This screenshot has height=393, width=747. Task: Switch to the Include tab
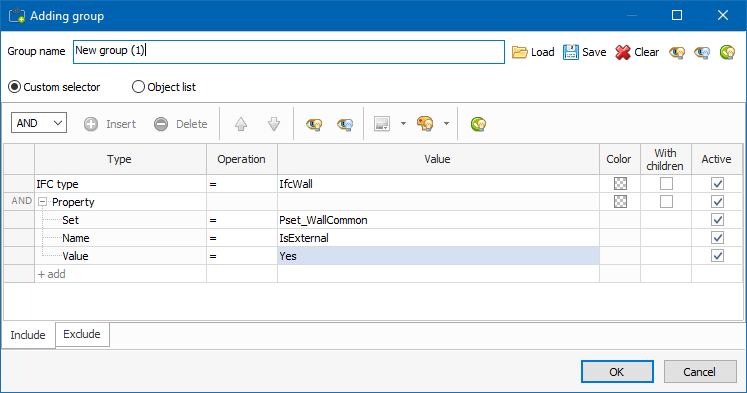pos(28,335)
